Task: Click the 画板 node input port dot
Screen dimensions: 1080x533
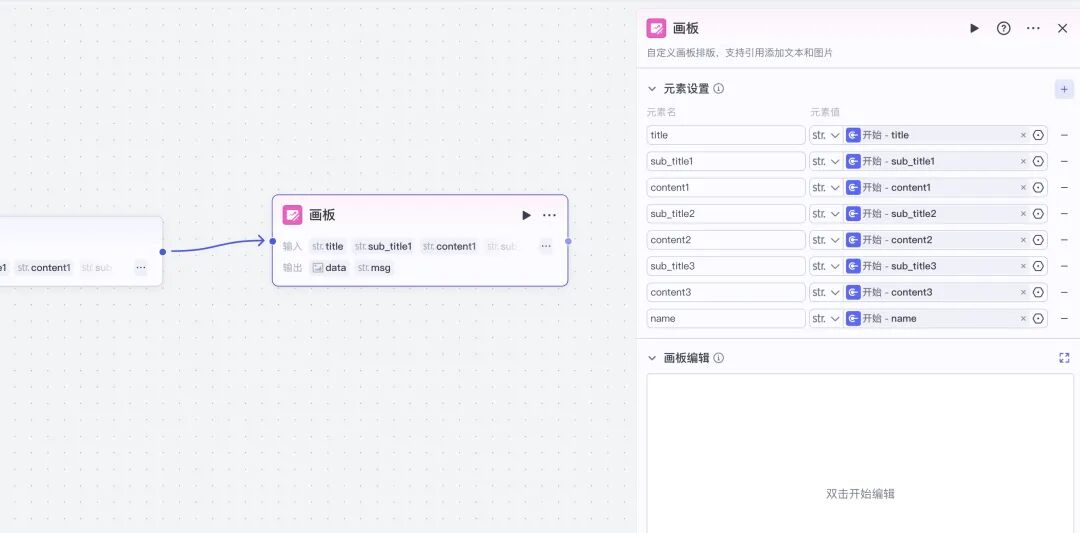Action: 273,241
